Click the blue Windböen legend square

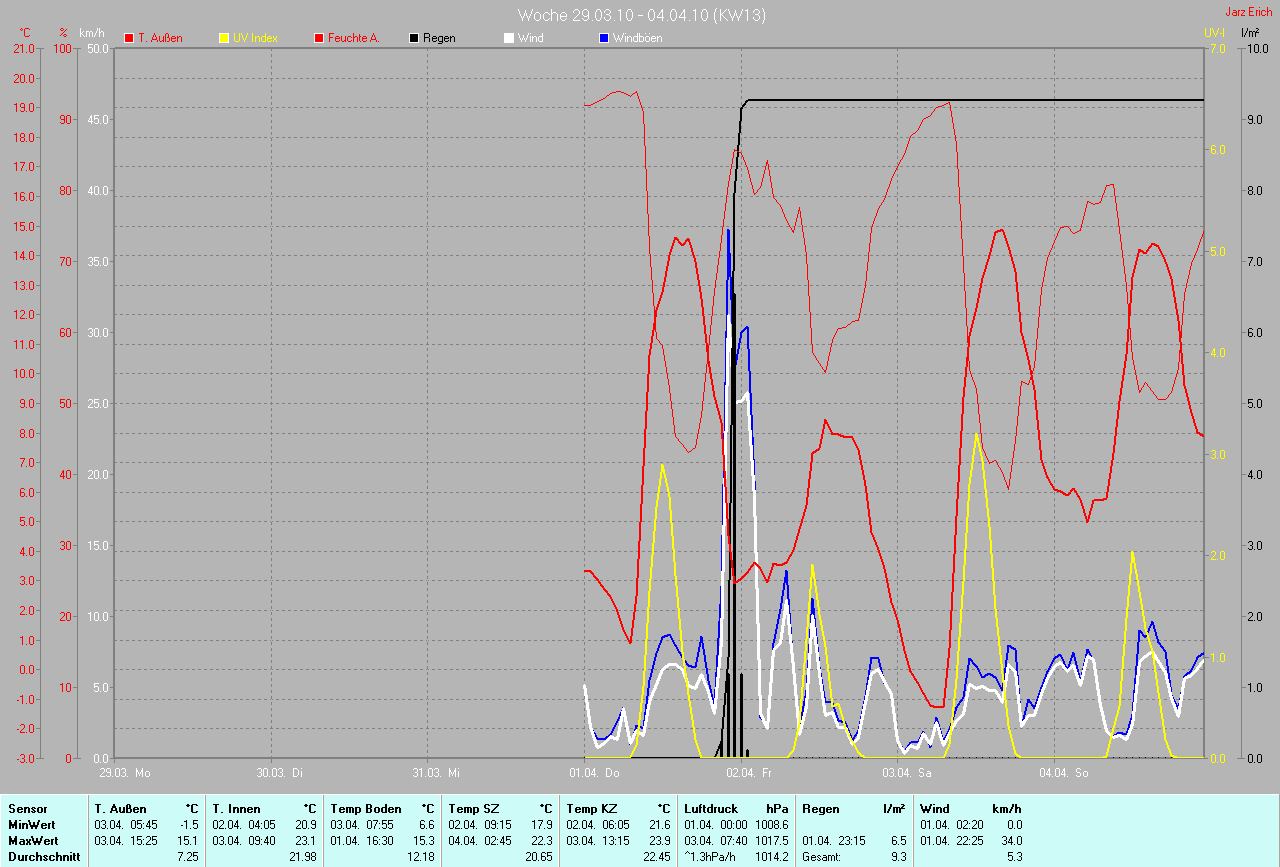click(x=604, y=38)
